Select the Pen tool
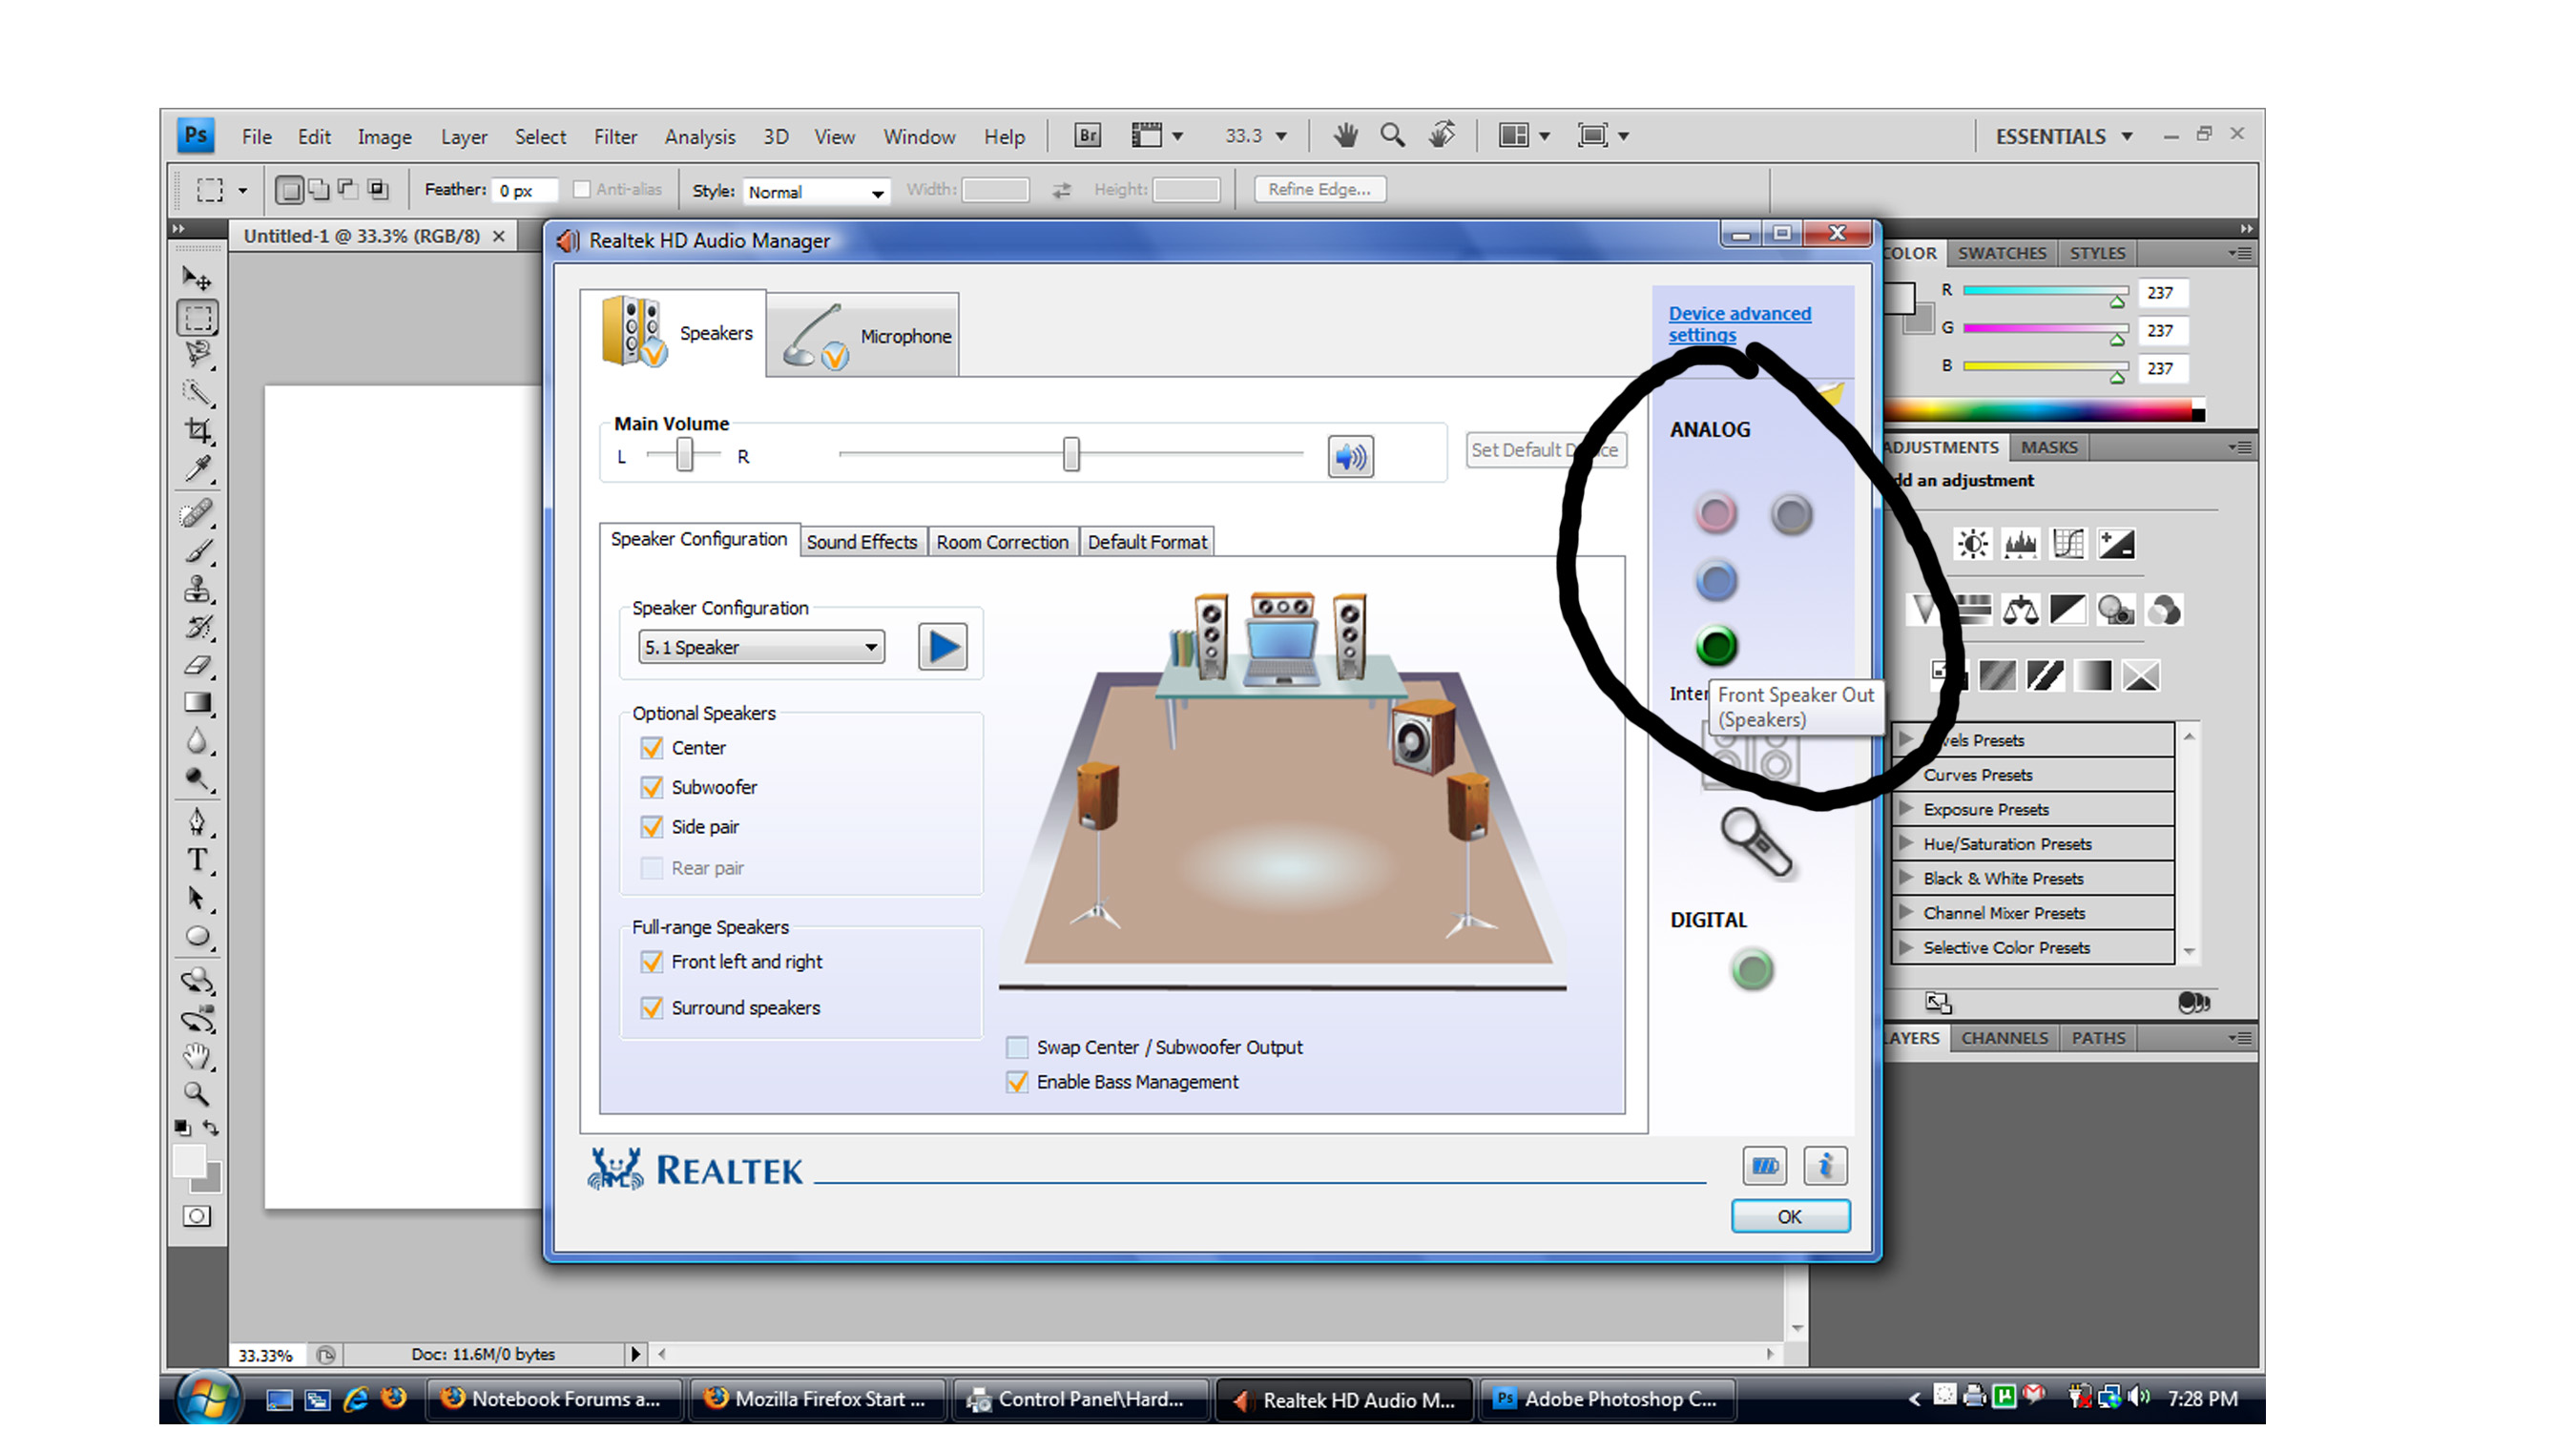2576x1431 pixels. pos(197,822)
